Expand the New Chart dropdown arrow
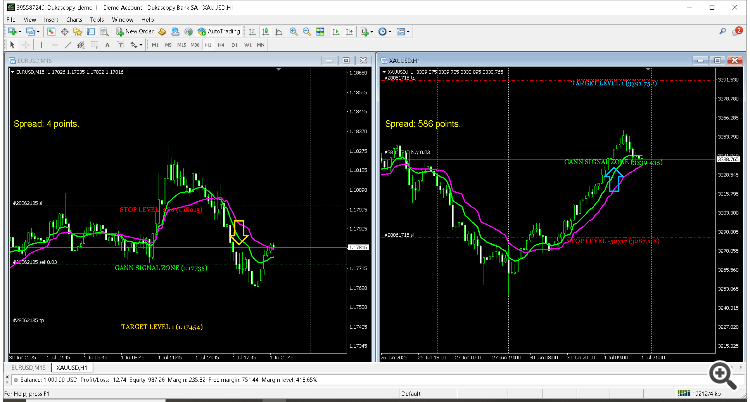 [21, 32]
